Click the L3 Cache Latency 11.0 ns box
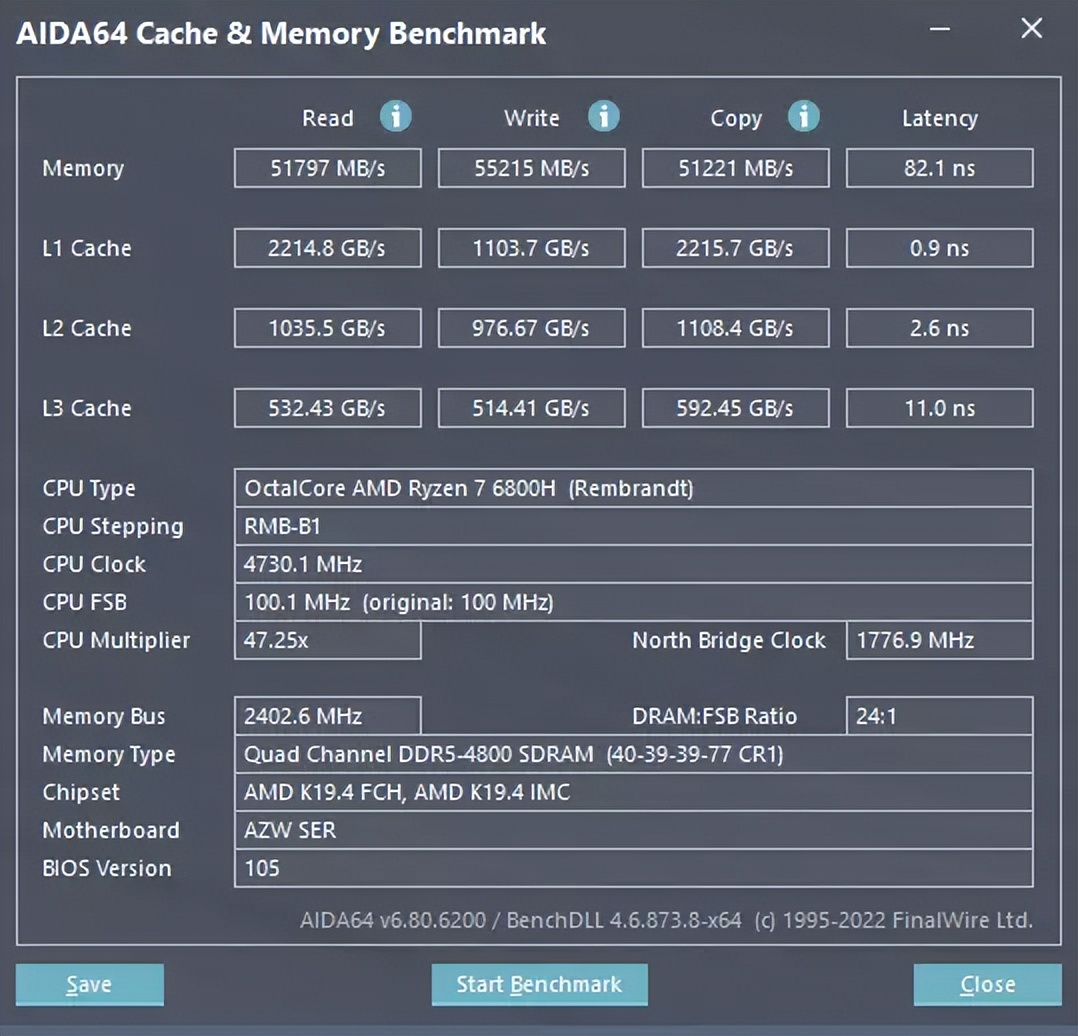The width and height of the screenshot is (1078, 1036). click(939, 408)
